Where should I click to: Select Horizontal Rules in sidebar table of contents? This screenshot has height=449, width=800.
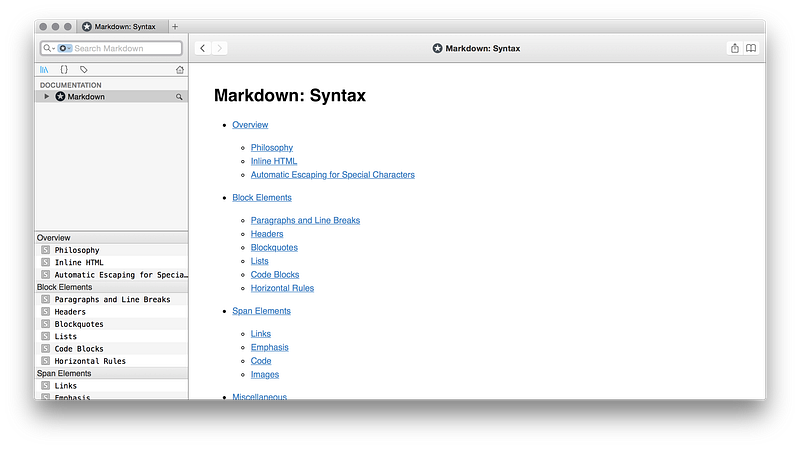[111, 361]
